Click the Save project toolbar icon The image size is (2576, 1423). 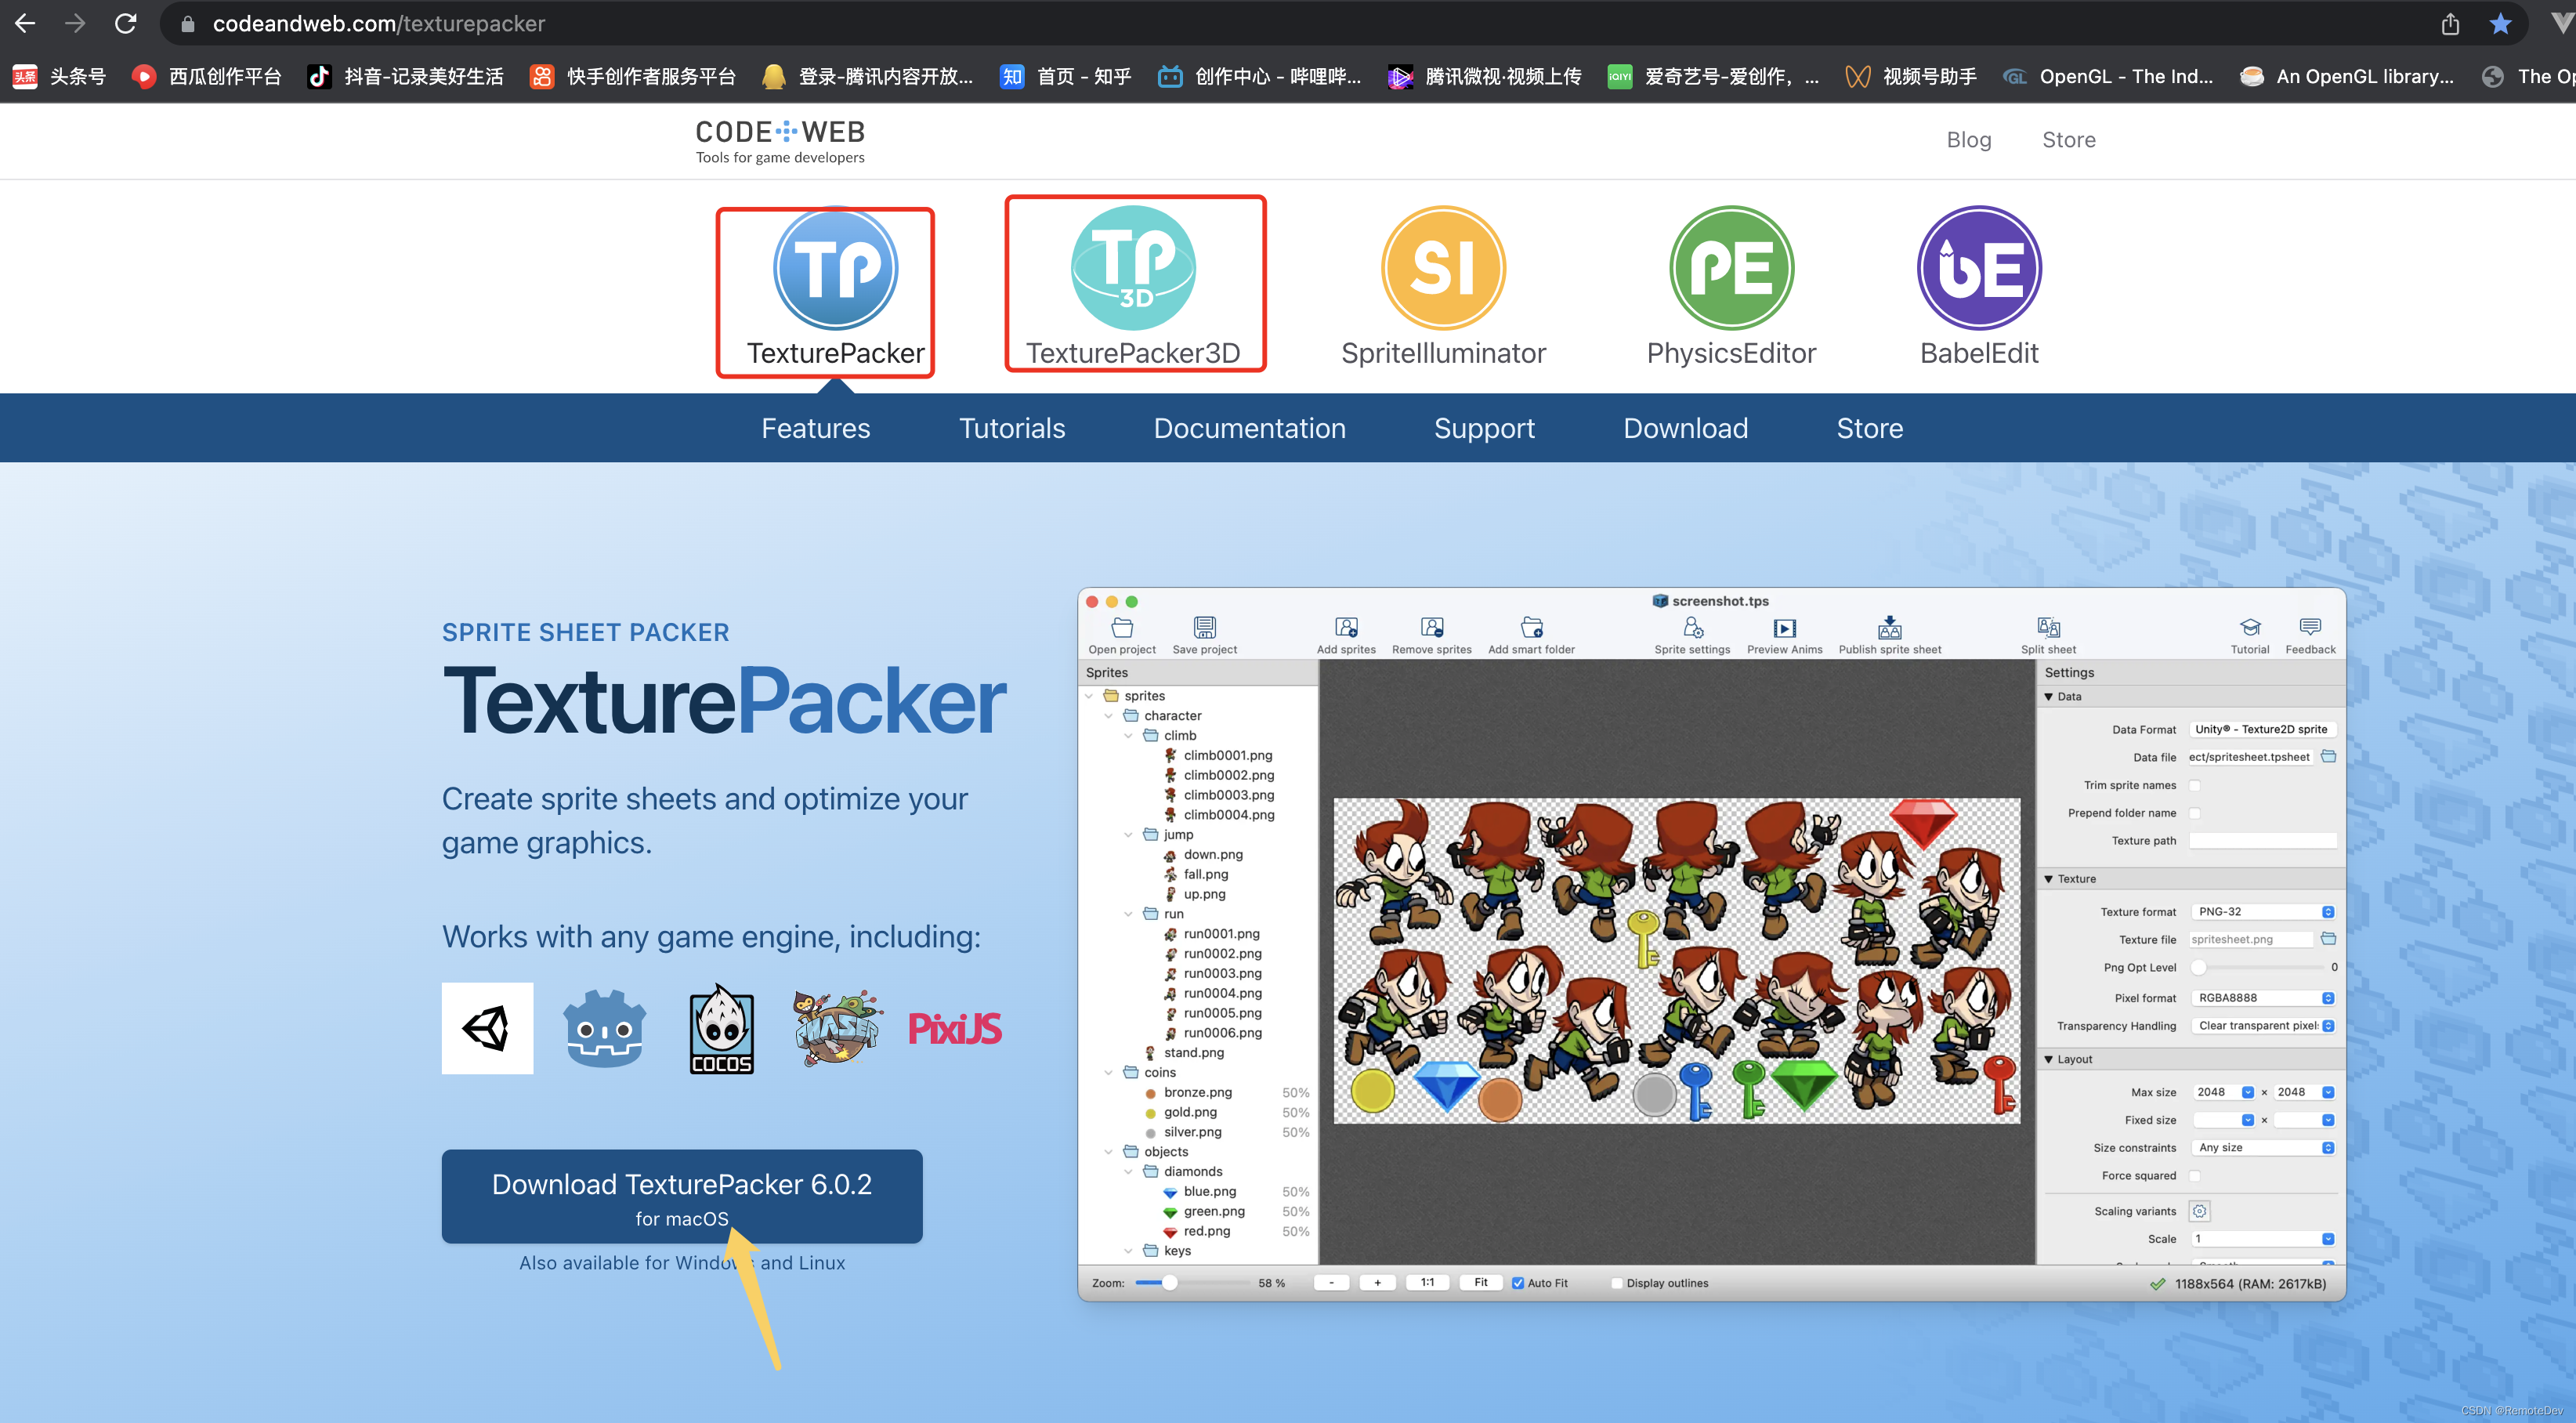click(1204, 628)
